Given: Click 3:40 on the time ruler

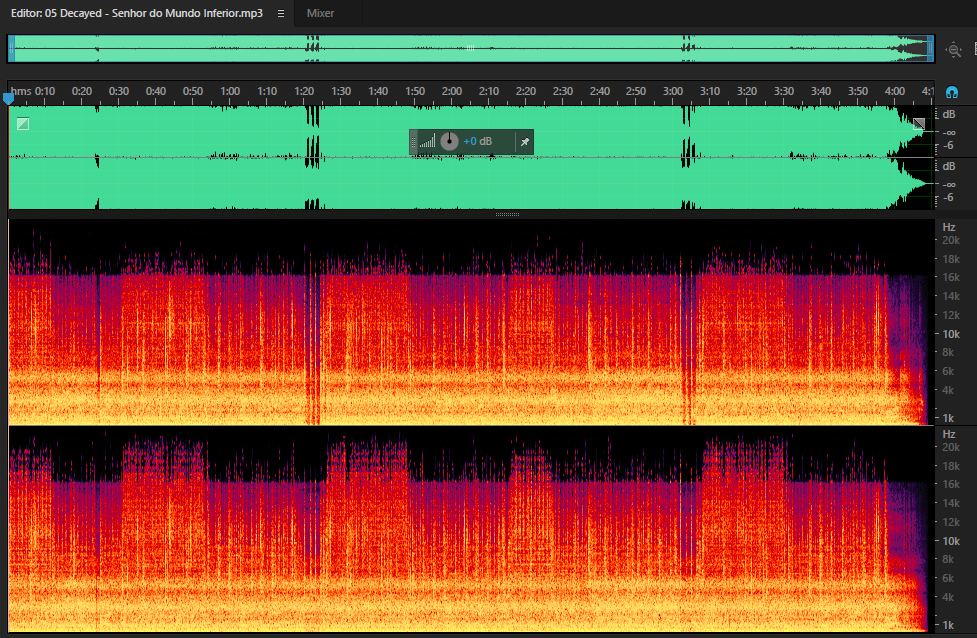Looking at the screenshot, I should 821,91.
